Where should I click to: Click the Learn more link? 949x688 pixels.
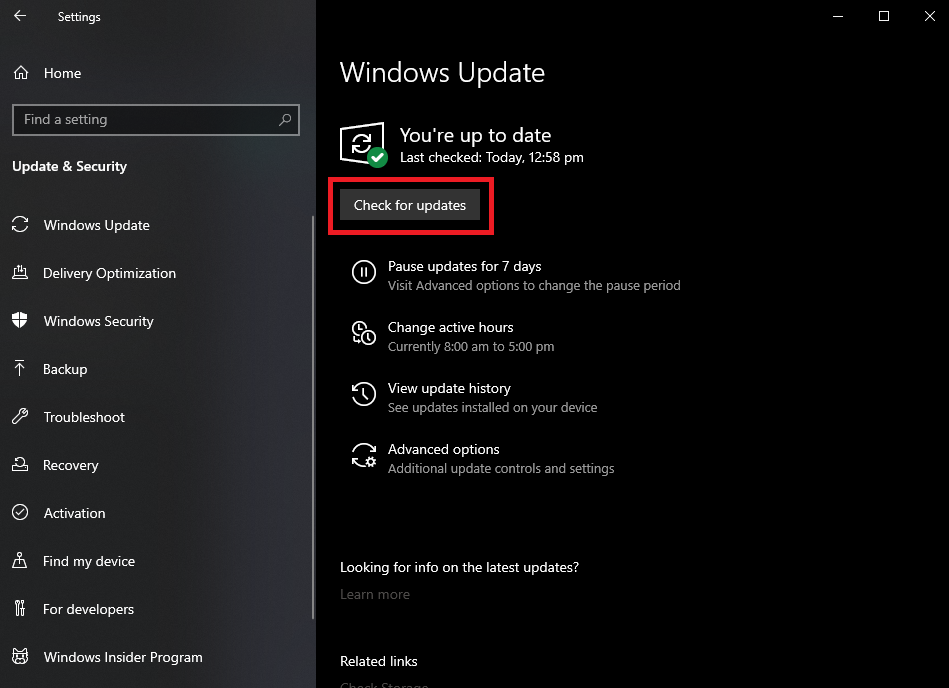click(x=375, y=594)
